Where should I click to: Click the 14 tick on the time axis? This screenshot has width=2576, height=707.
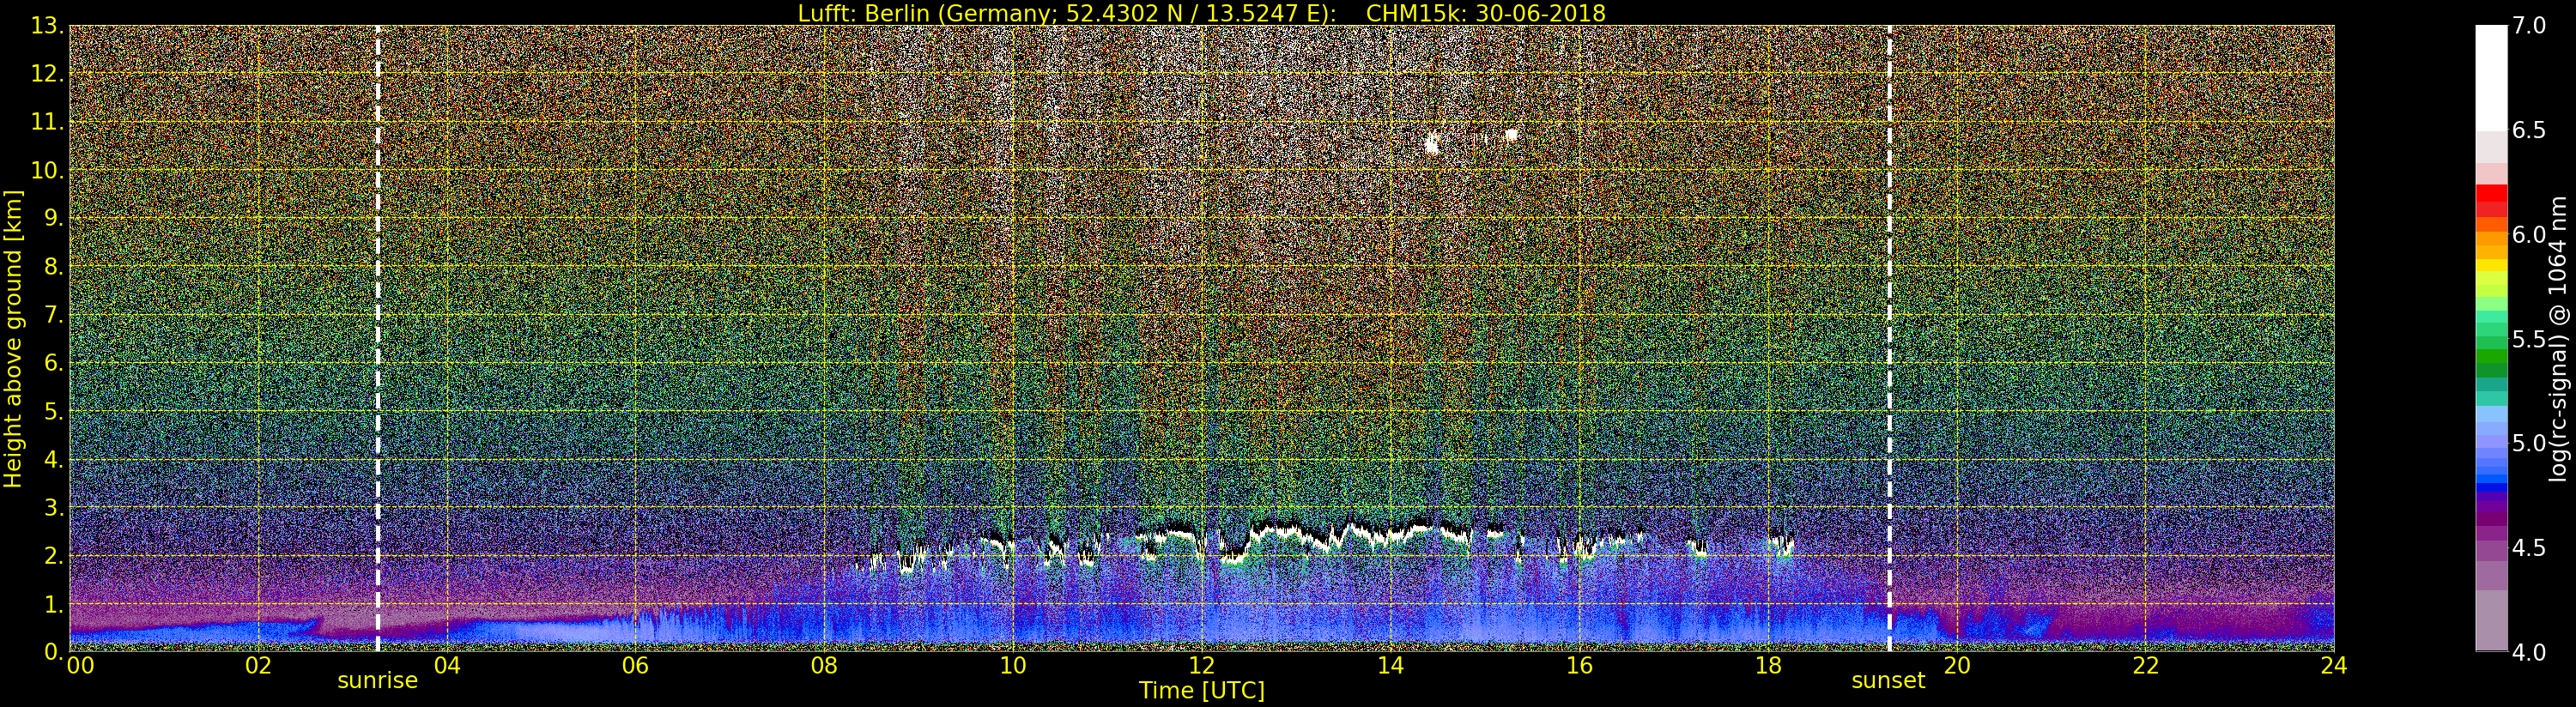pyautogui.click(x=1390, y=666)
